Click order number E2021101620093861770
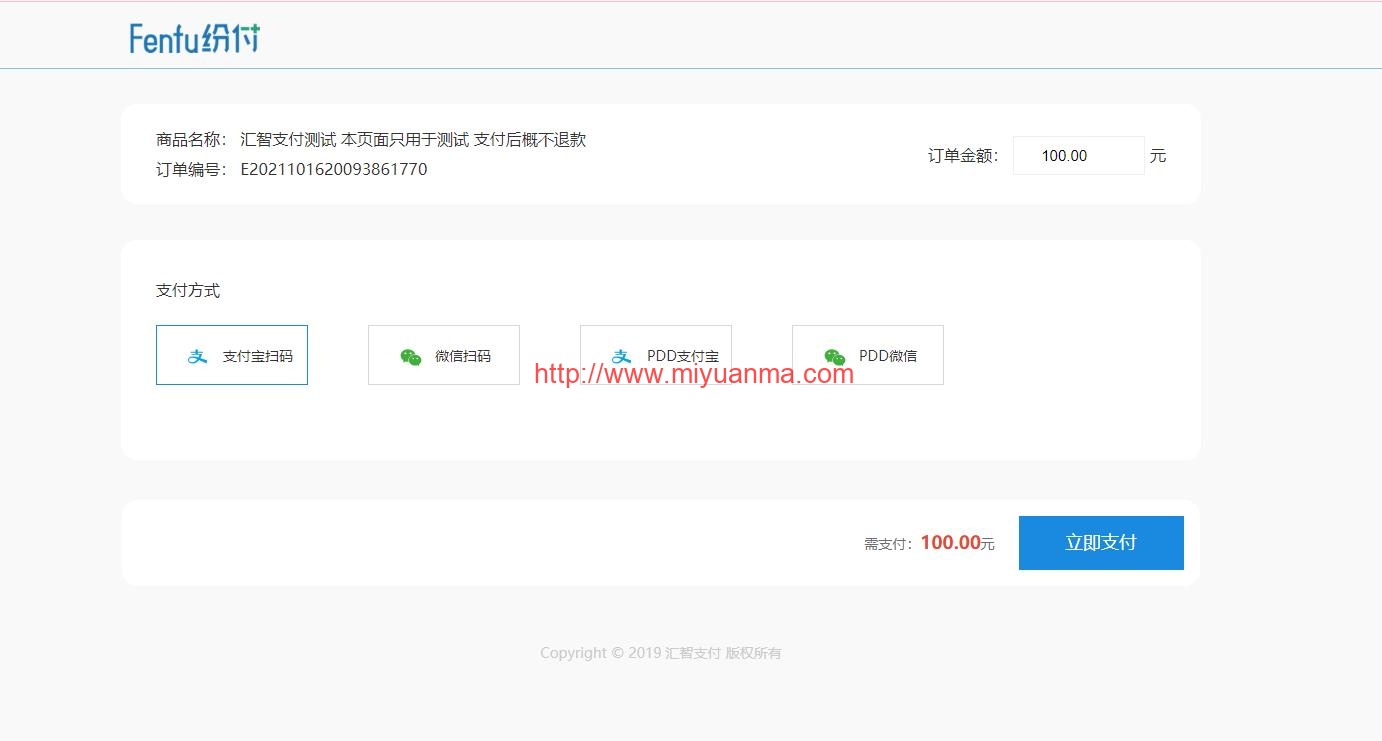 (x=334, y=169)
